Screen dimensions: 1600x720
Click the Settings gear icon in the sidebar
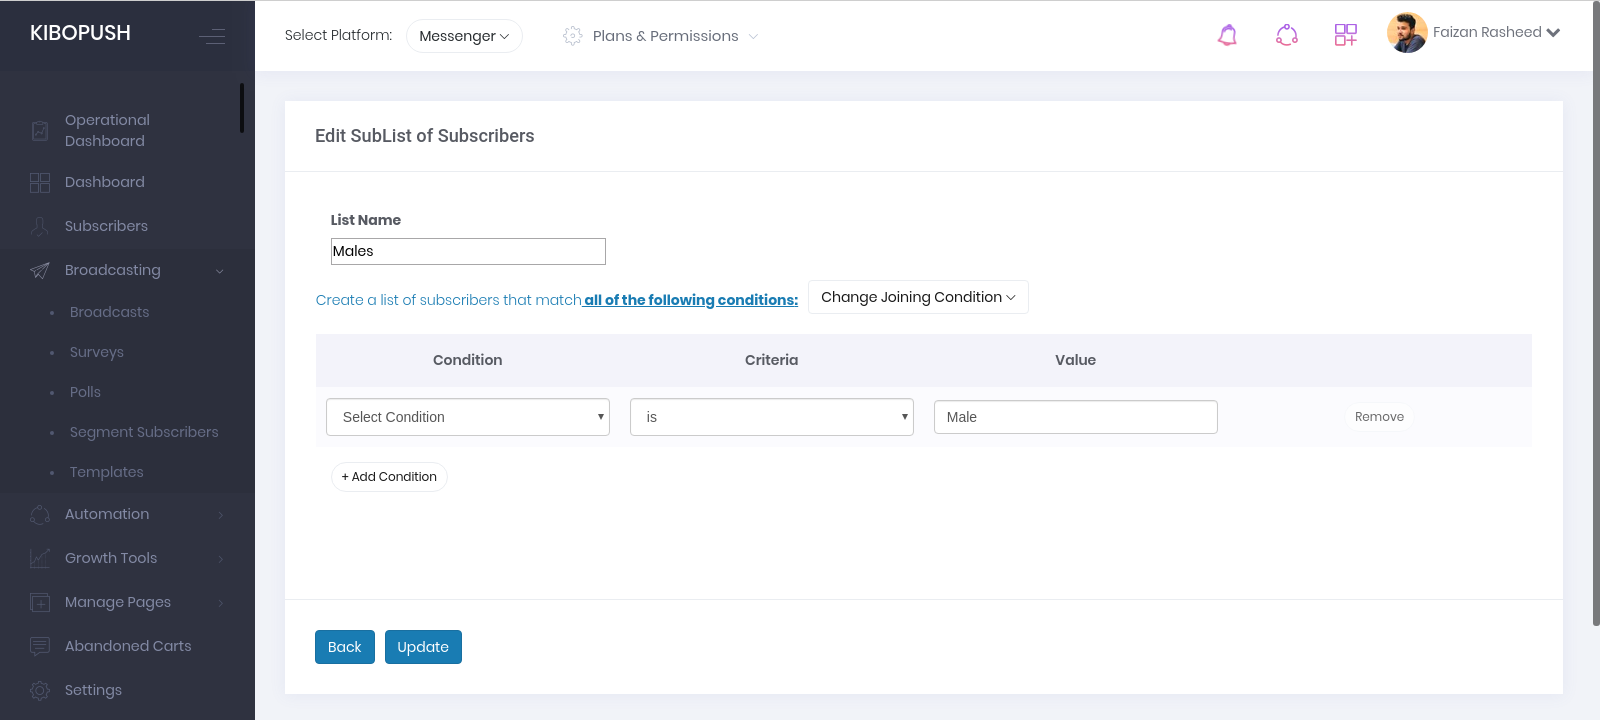pyautogui.click(x=40, y=691)
